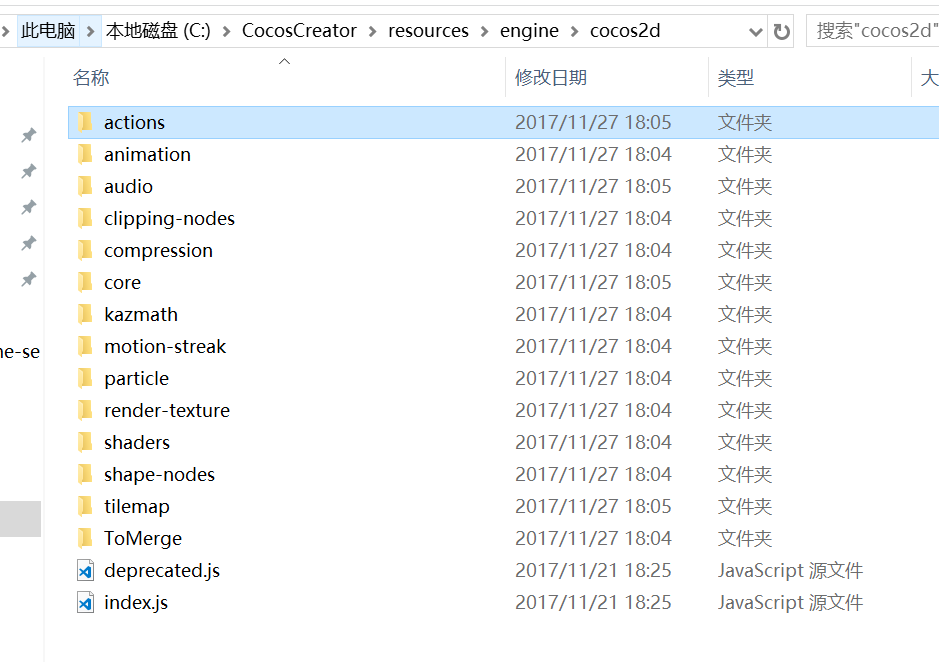Screen dimensions: 939x662
Task: Click the particle folder icon
Action: (85, 379)
